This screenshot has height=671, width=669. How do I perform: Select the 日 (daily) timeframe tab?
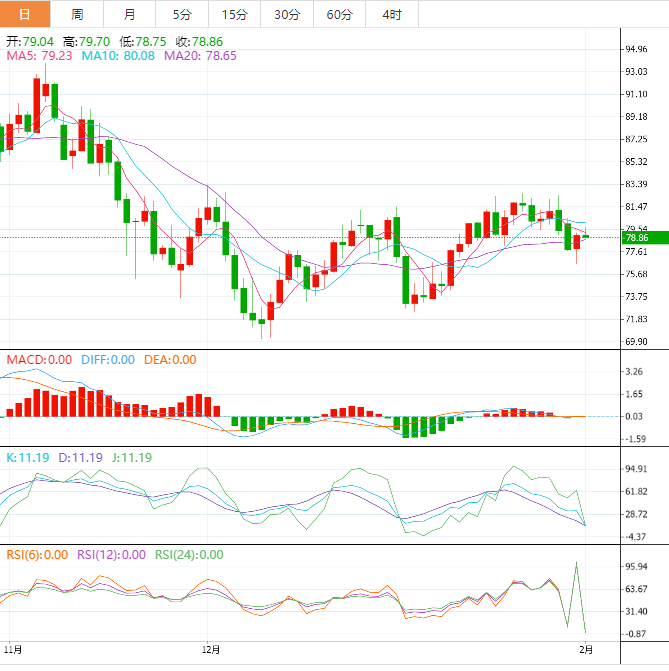coord(25,14)
